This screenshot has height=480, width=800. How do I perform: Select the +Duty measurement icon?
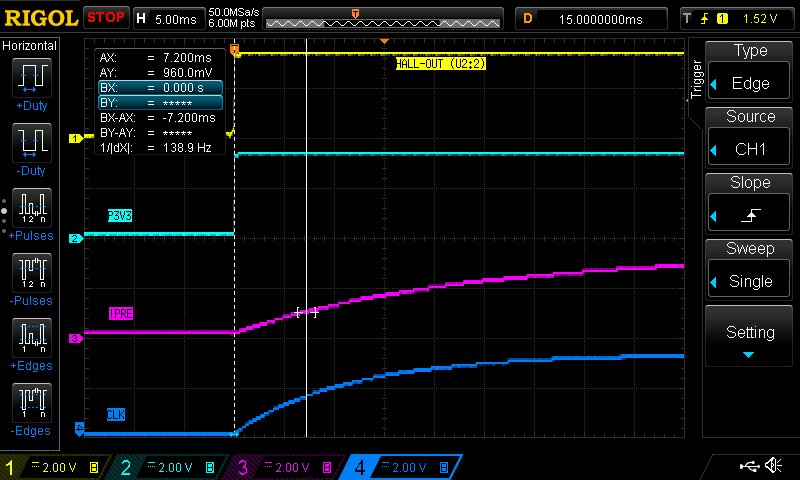coord(32,78)
